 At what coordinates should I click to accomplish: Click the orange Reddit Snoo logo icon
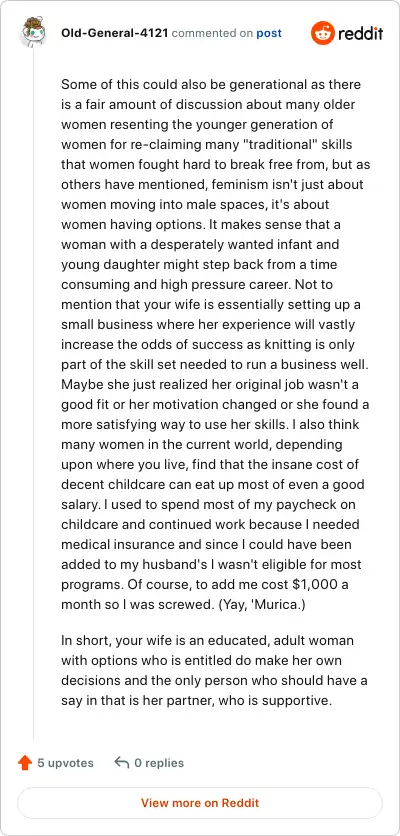coord(322,33)
